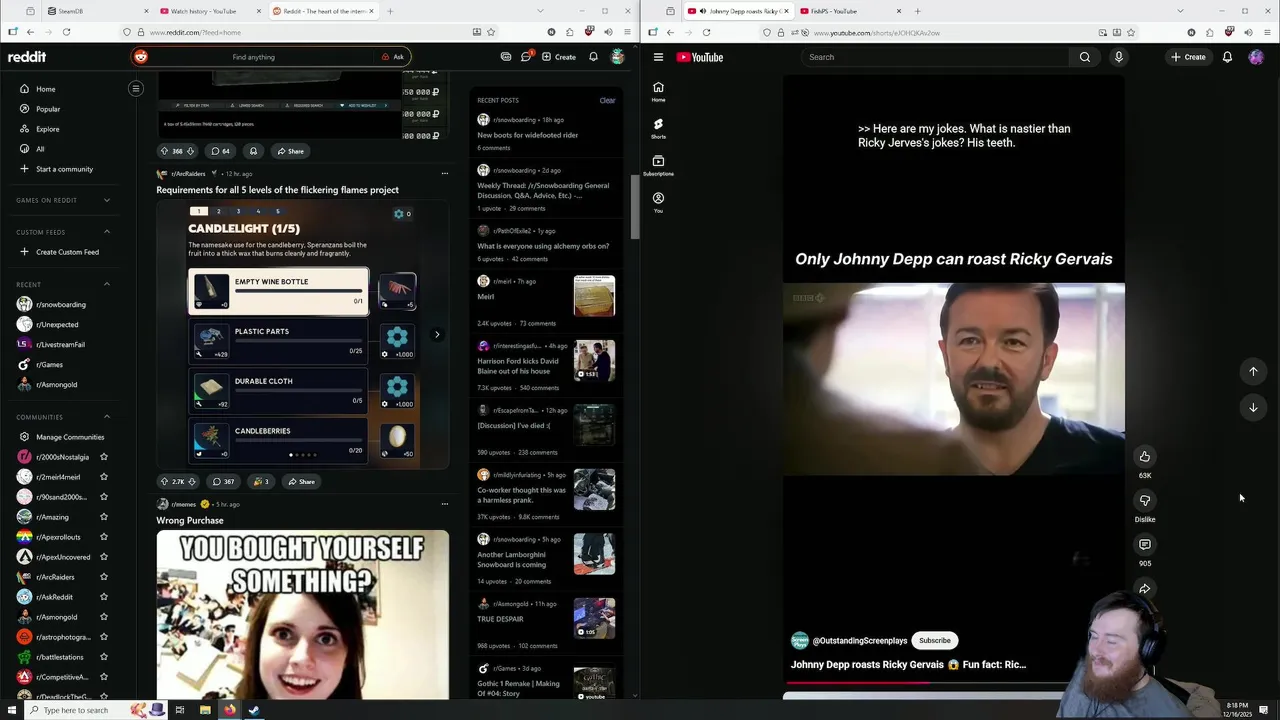Select page 3 in Candlelight level selector
Image resolution: width=1280 pixels, height=720 pixels.
tap(238, 211)
